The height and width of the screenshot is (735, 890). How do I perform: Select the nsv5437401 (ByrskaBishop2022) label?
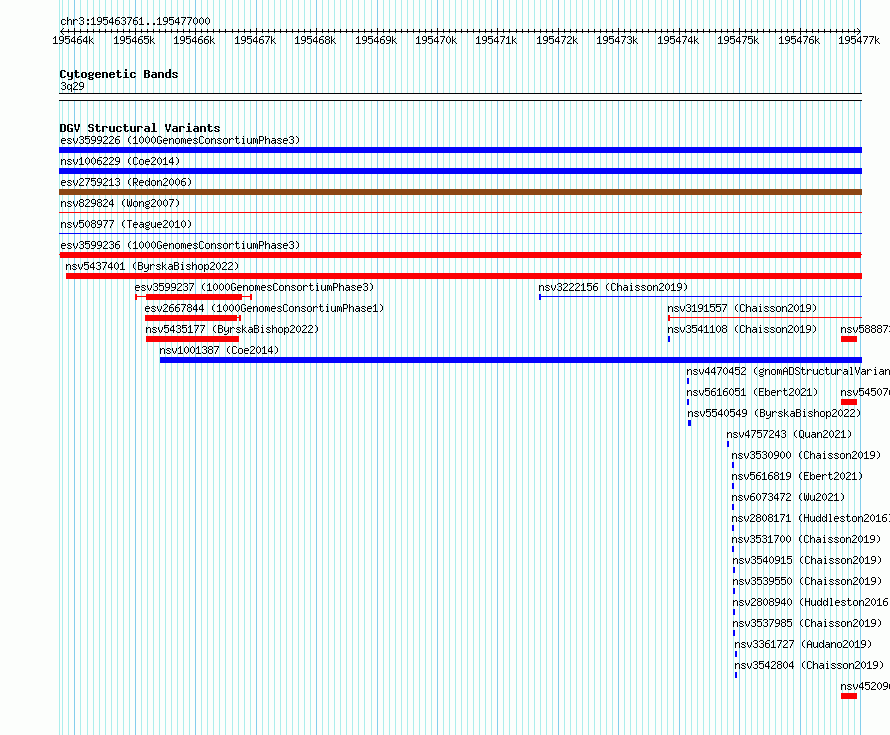click(152, 266)
